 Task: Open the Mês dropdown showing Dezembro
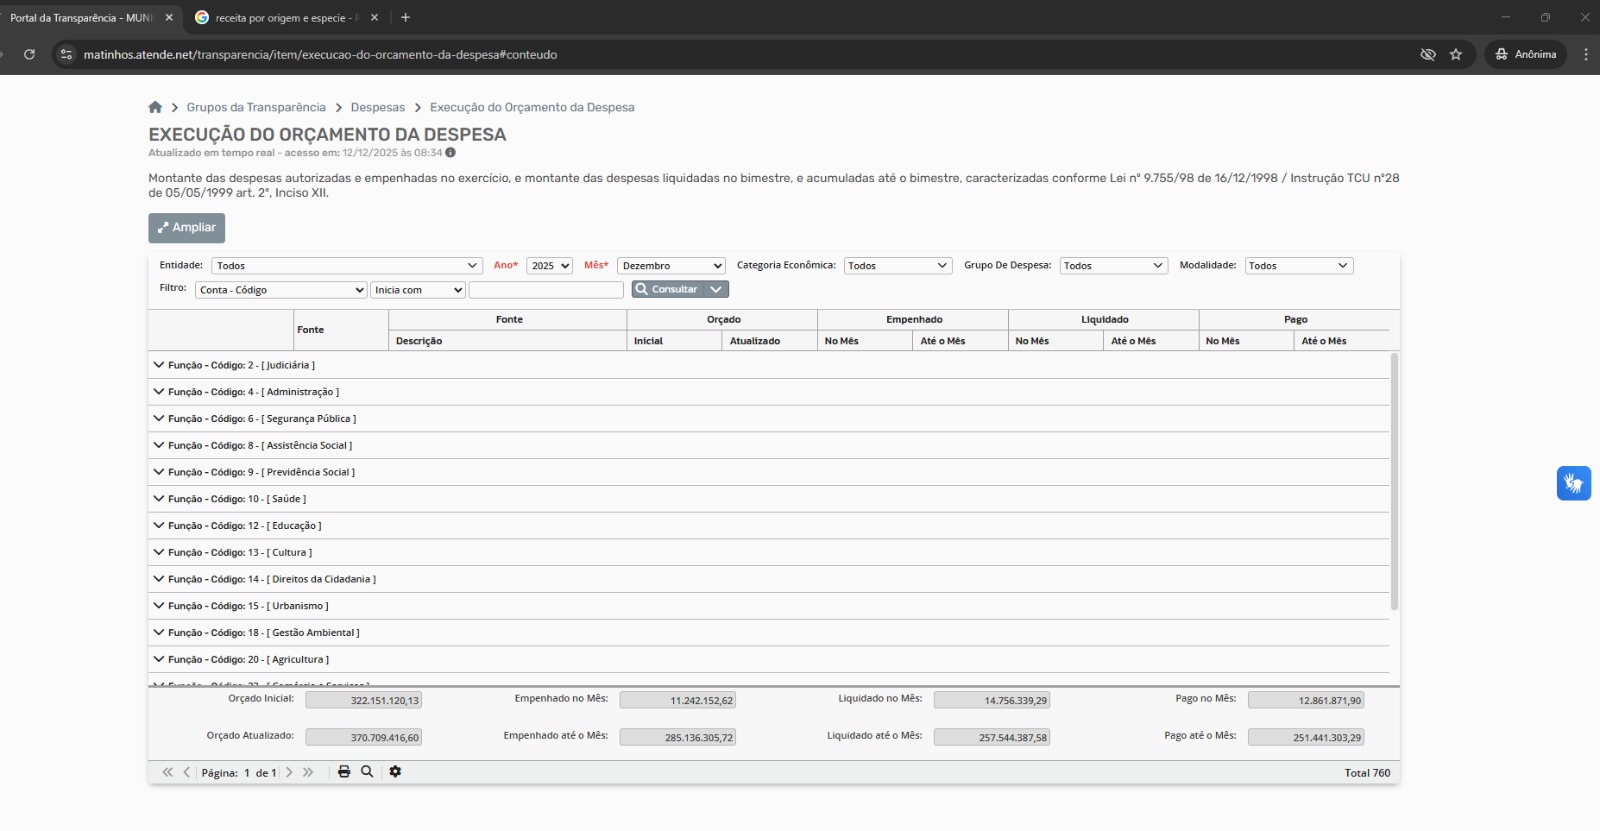[671, 266]
